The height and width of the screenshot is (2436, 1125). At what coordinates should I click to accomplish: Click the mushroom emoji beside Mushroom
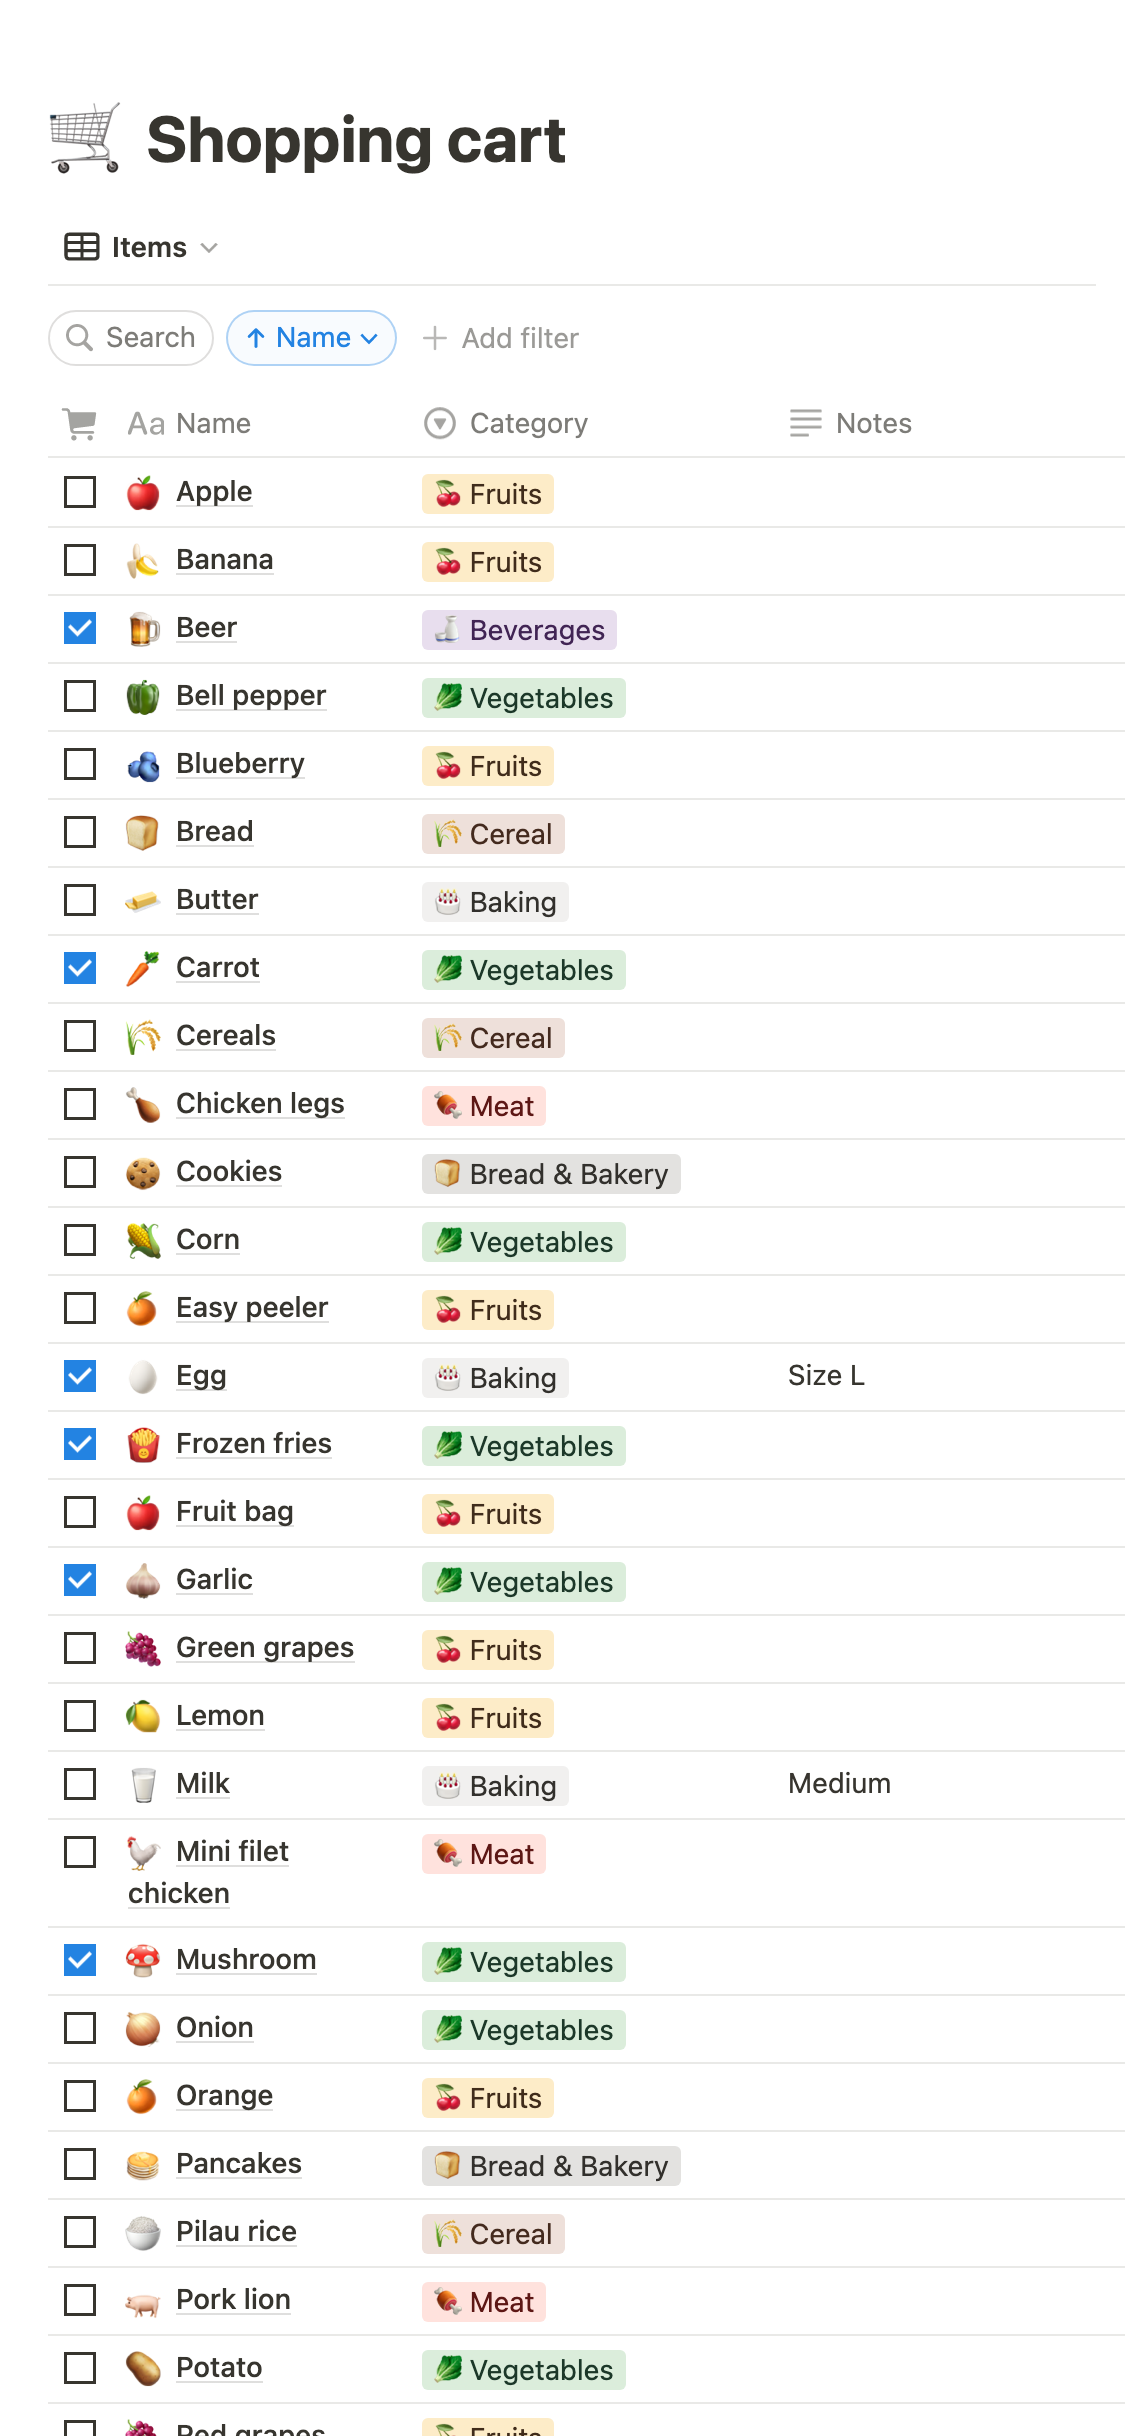(143, 1960)
